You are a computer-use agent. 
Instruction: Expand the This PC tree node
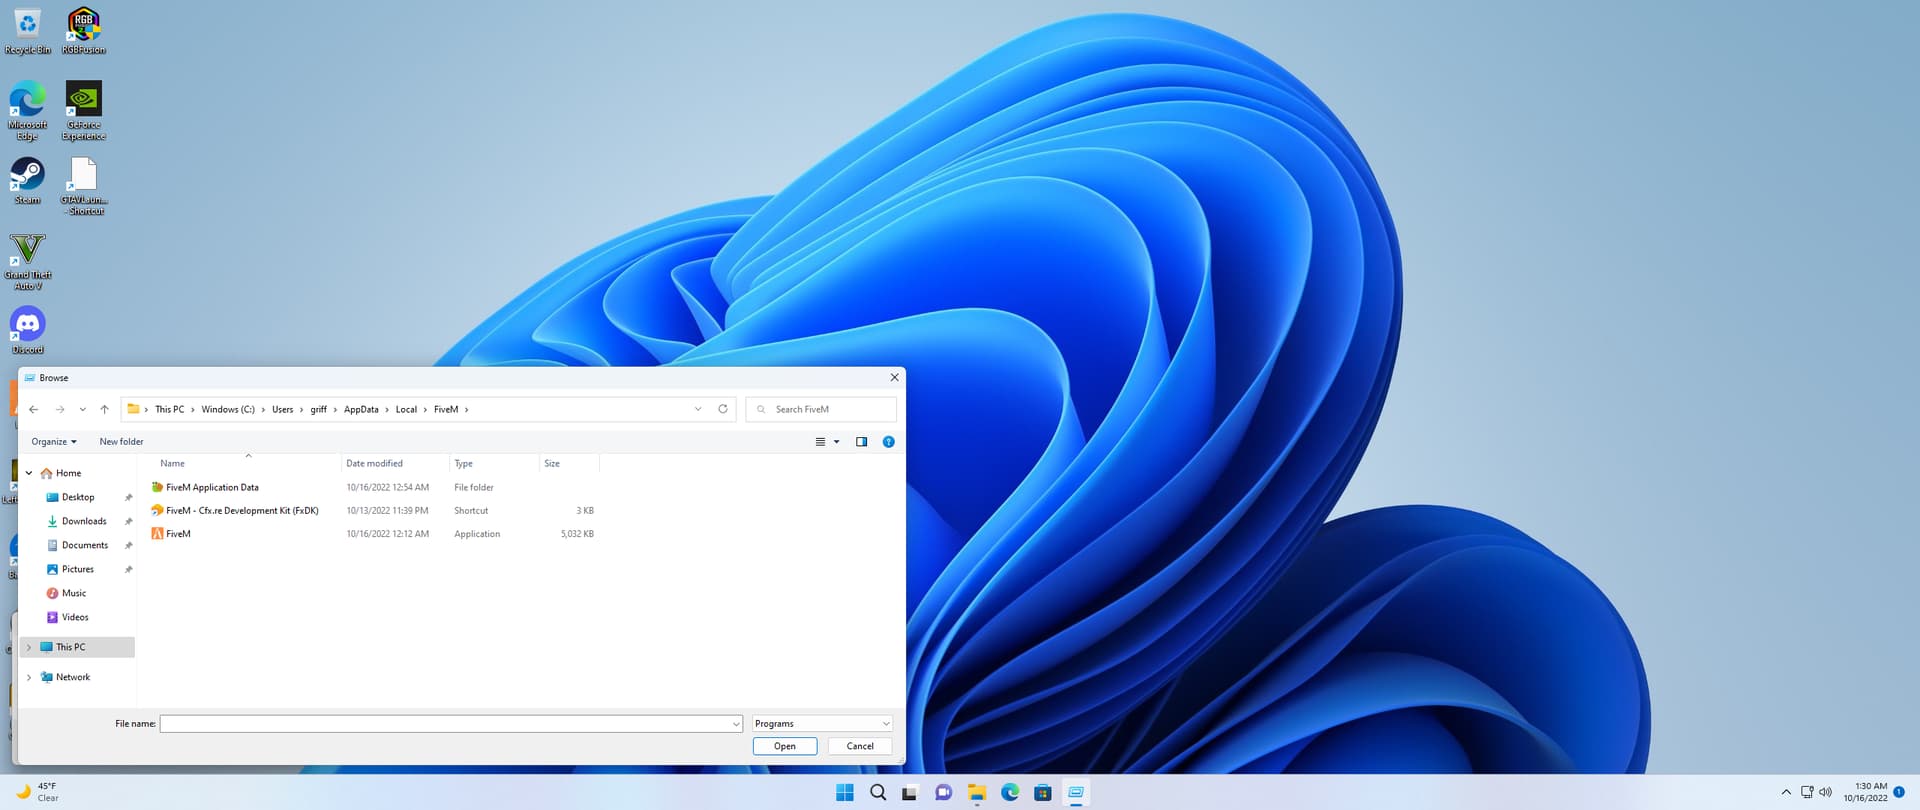[29, 648]
